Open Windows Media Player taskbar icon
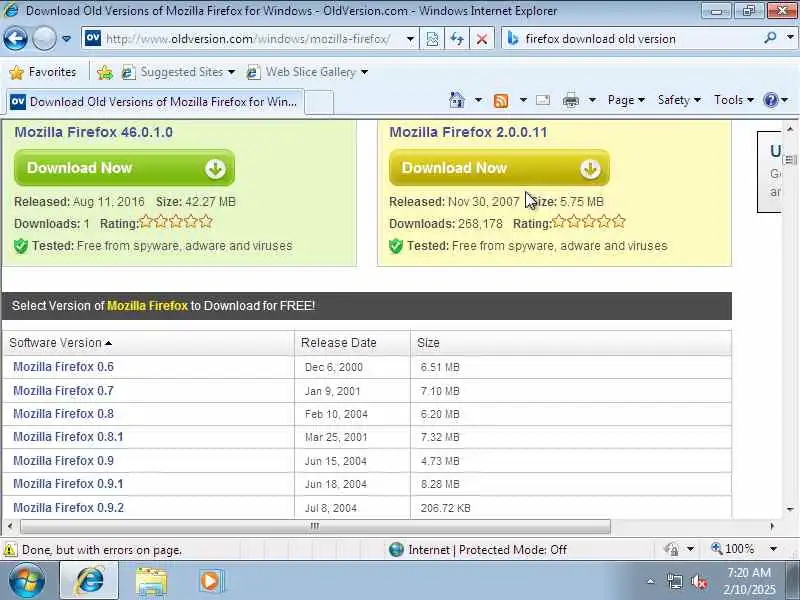The height and width of the screenshot is (600, 800). click(x=210, y=581)
